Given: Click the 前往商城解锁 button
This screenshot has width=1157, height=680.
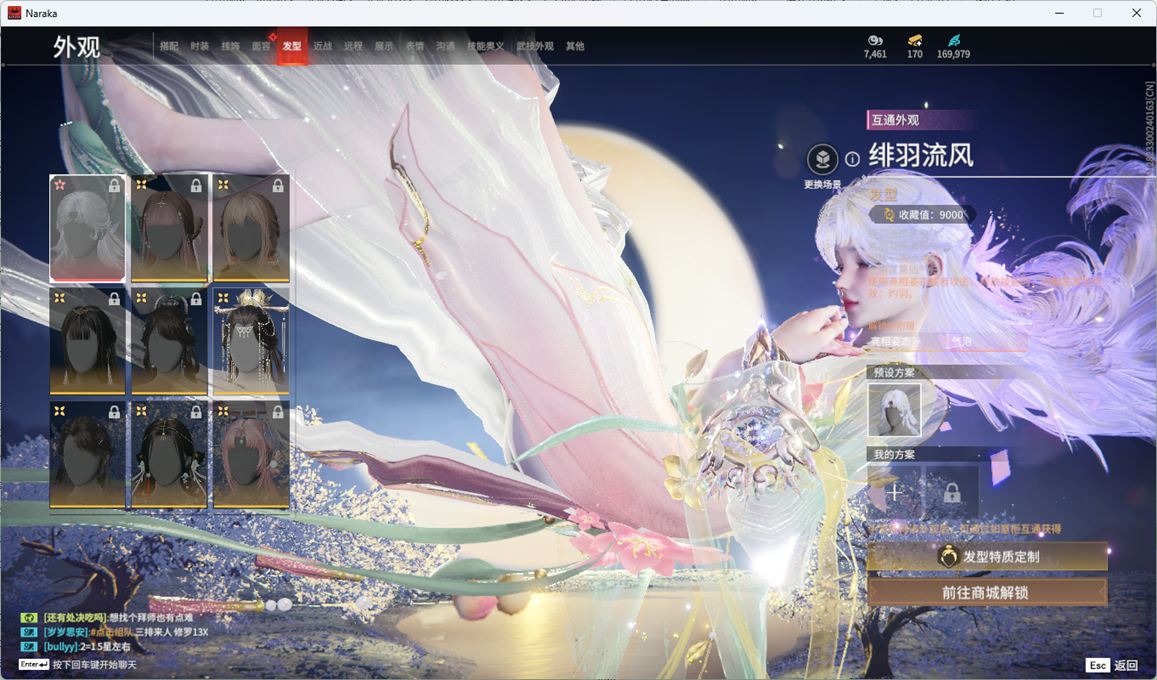Looking at the screenshot, I should point(987,592).
